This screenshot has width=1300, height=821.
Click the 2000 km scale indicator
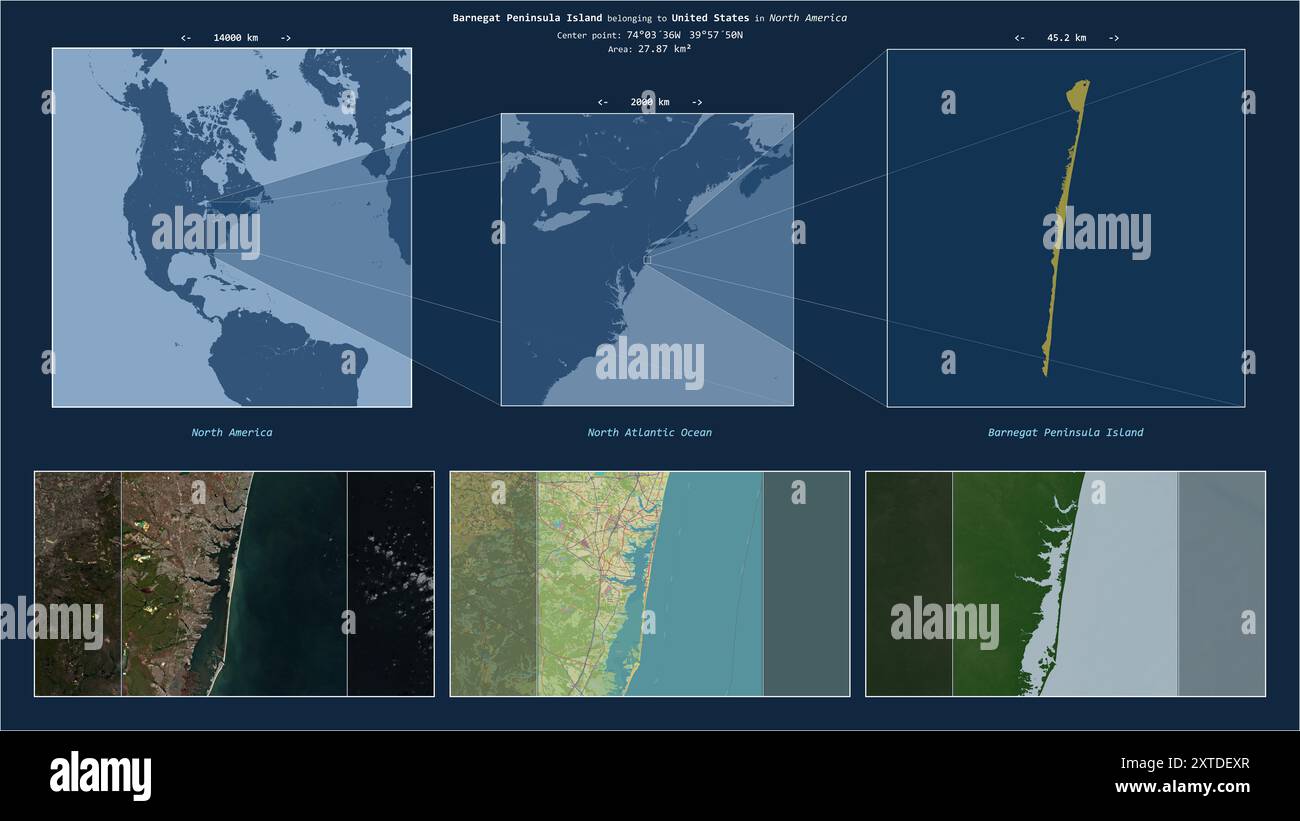tap(650, 102)
